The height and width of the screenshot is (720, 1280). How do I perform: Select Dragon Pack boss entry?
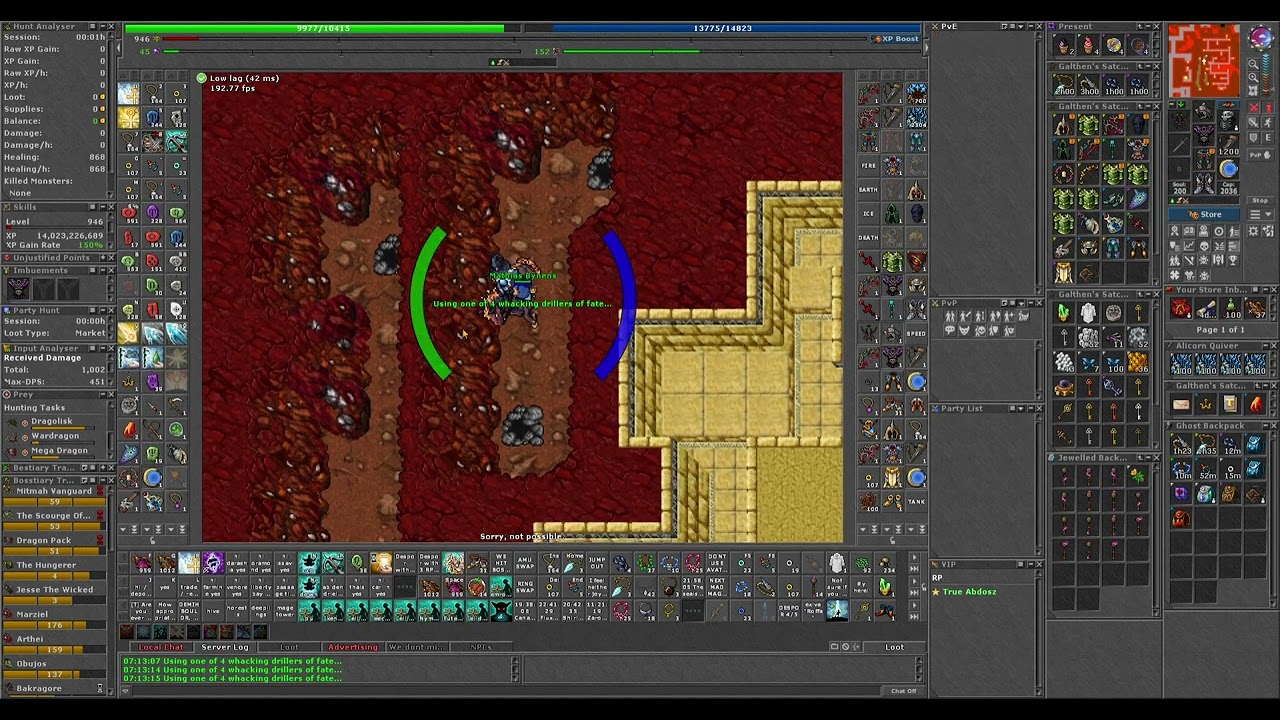[54, 544]
